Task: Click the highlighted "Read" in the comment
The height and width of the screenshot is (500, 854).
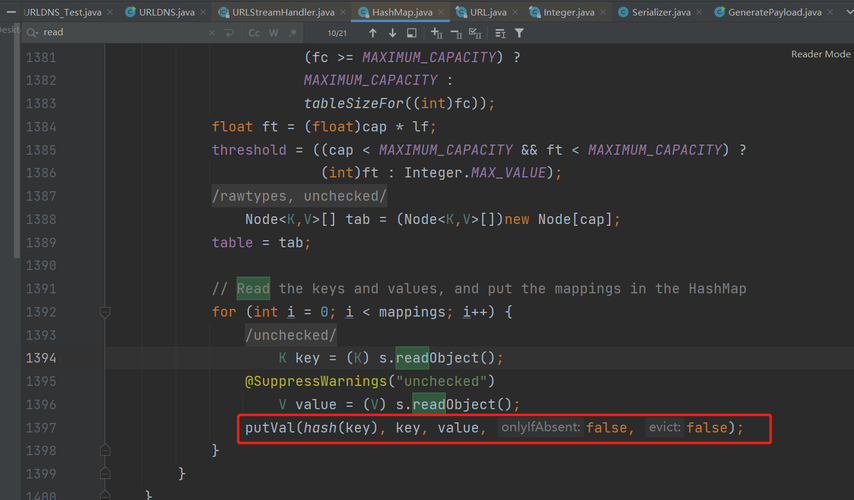Action: (x=253, y=289)
